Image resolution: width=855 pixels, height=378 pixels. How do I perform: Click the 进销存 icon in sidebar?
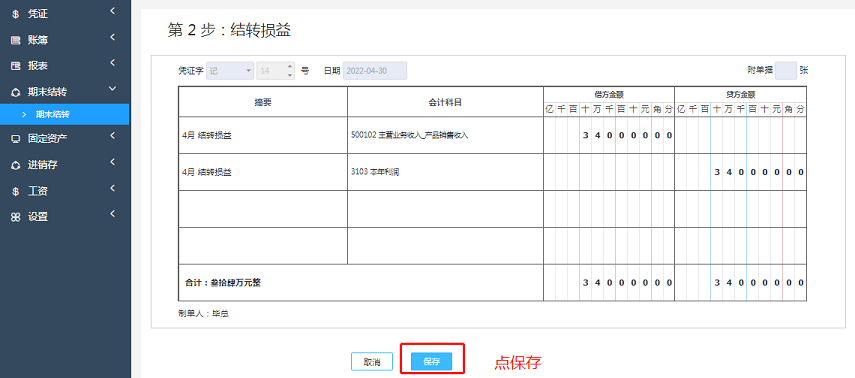[15, 165]
